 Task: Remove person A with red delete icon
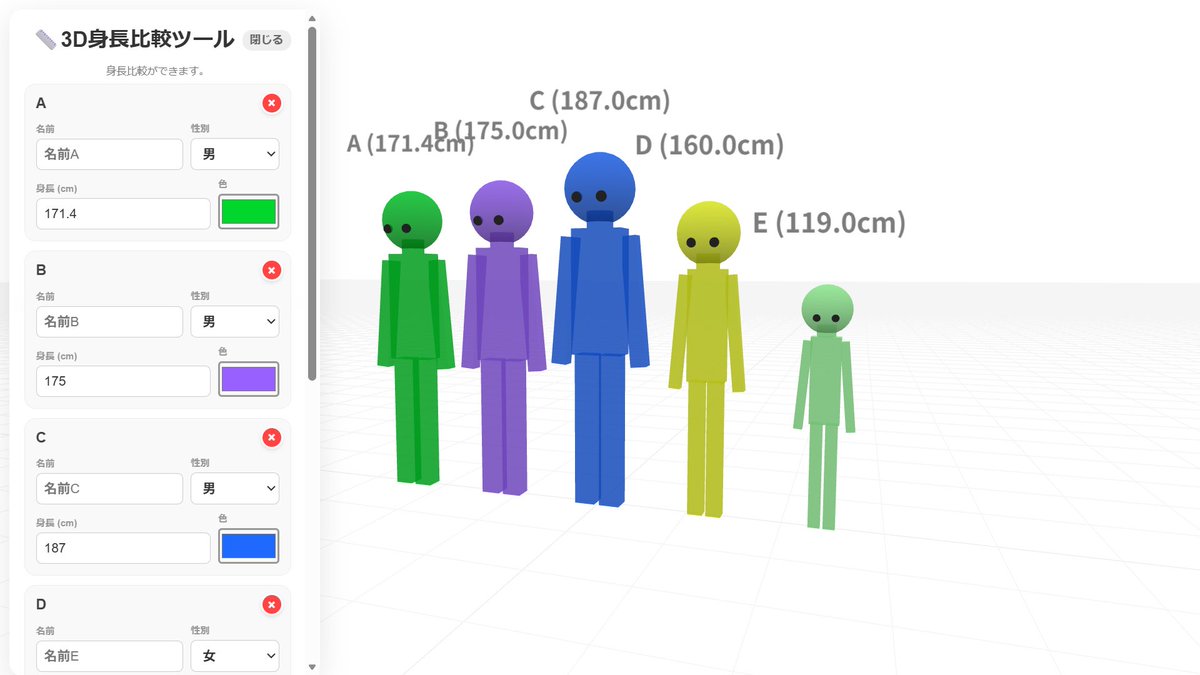(272, 103)
